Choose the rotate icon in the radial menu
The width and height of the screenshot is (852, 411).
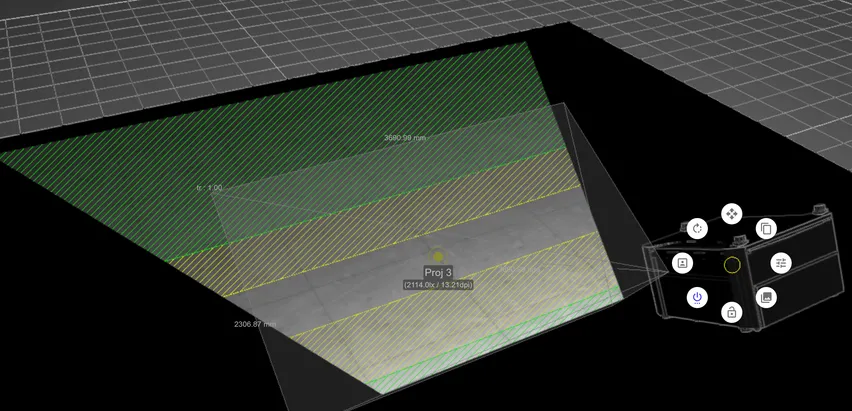[697, 228]
